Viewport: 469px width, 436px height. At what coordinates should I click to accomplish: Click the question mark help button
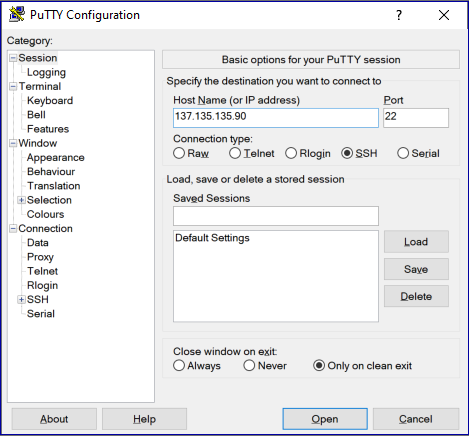pyautogui.click(x=399, y=15)
